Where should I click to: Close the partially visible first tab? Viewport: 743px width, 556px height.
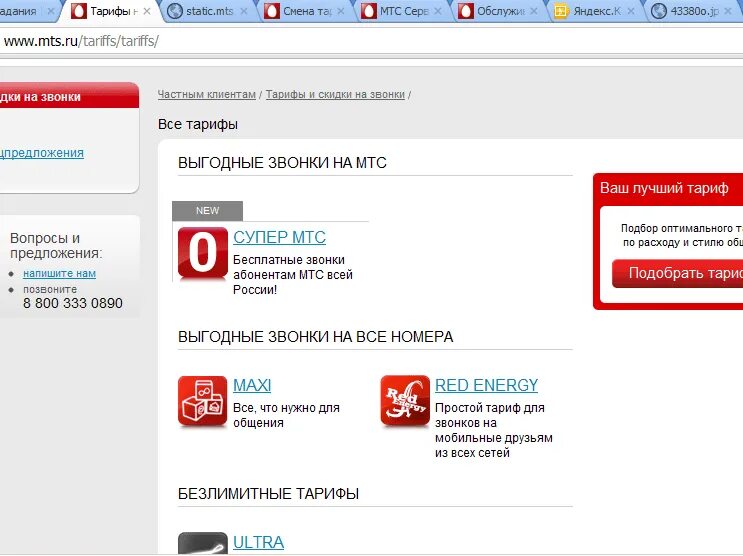tap(50, 11)
